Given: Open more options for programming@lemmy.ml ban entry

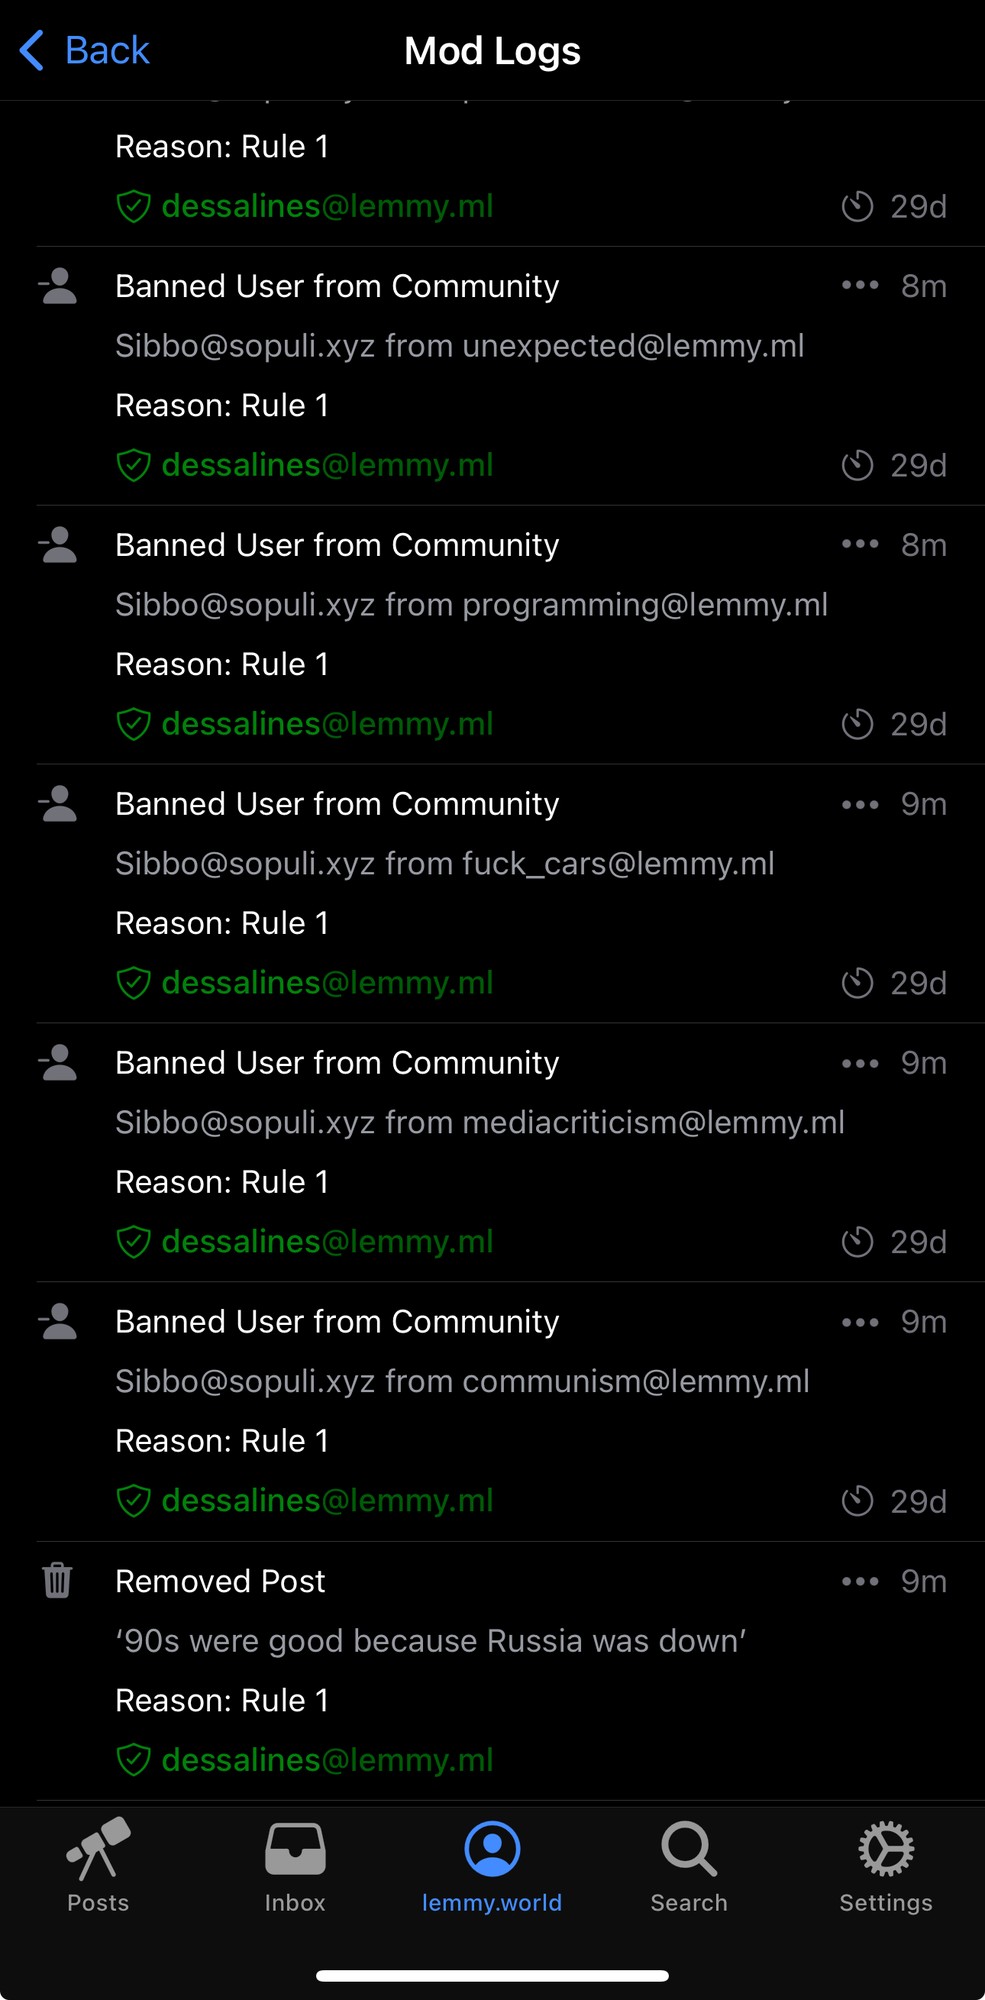Looking at the screenshot, I should click(860, 545).
